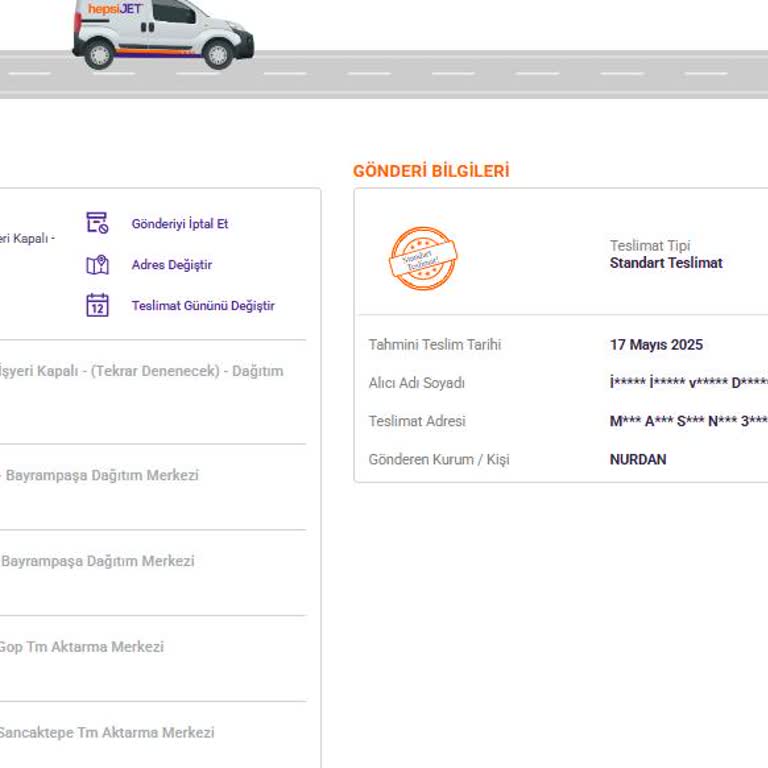Click the Standart Teslimat stamp badge
768x768 pixels.
tap(423, 258)
